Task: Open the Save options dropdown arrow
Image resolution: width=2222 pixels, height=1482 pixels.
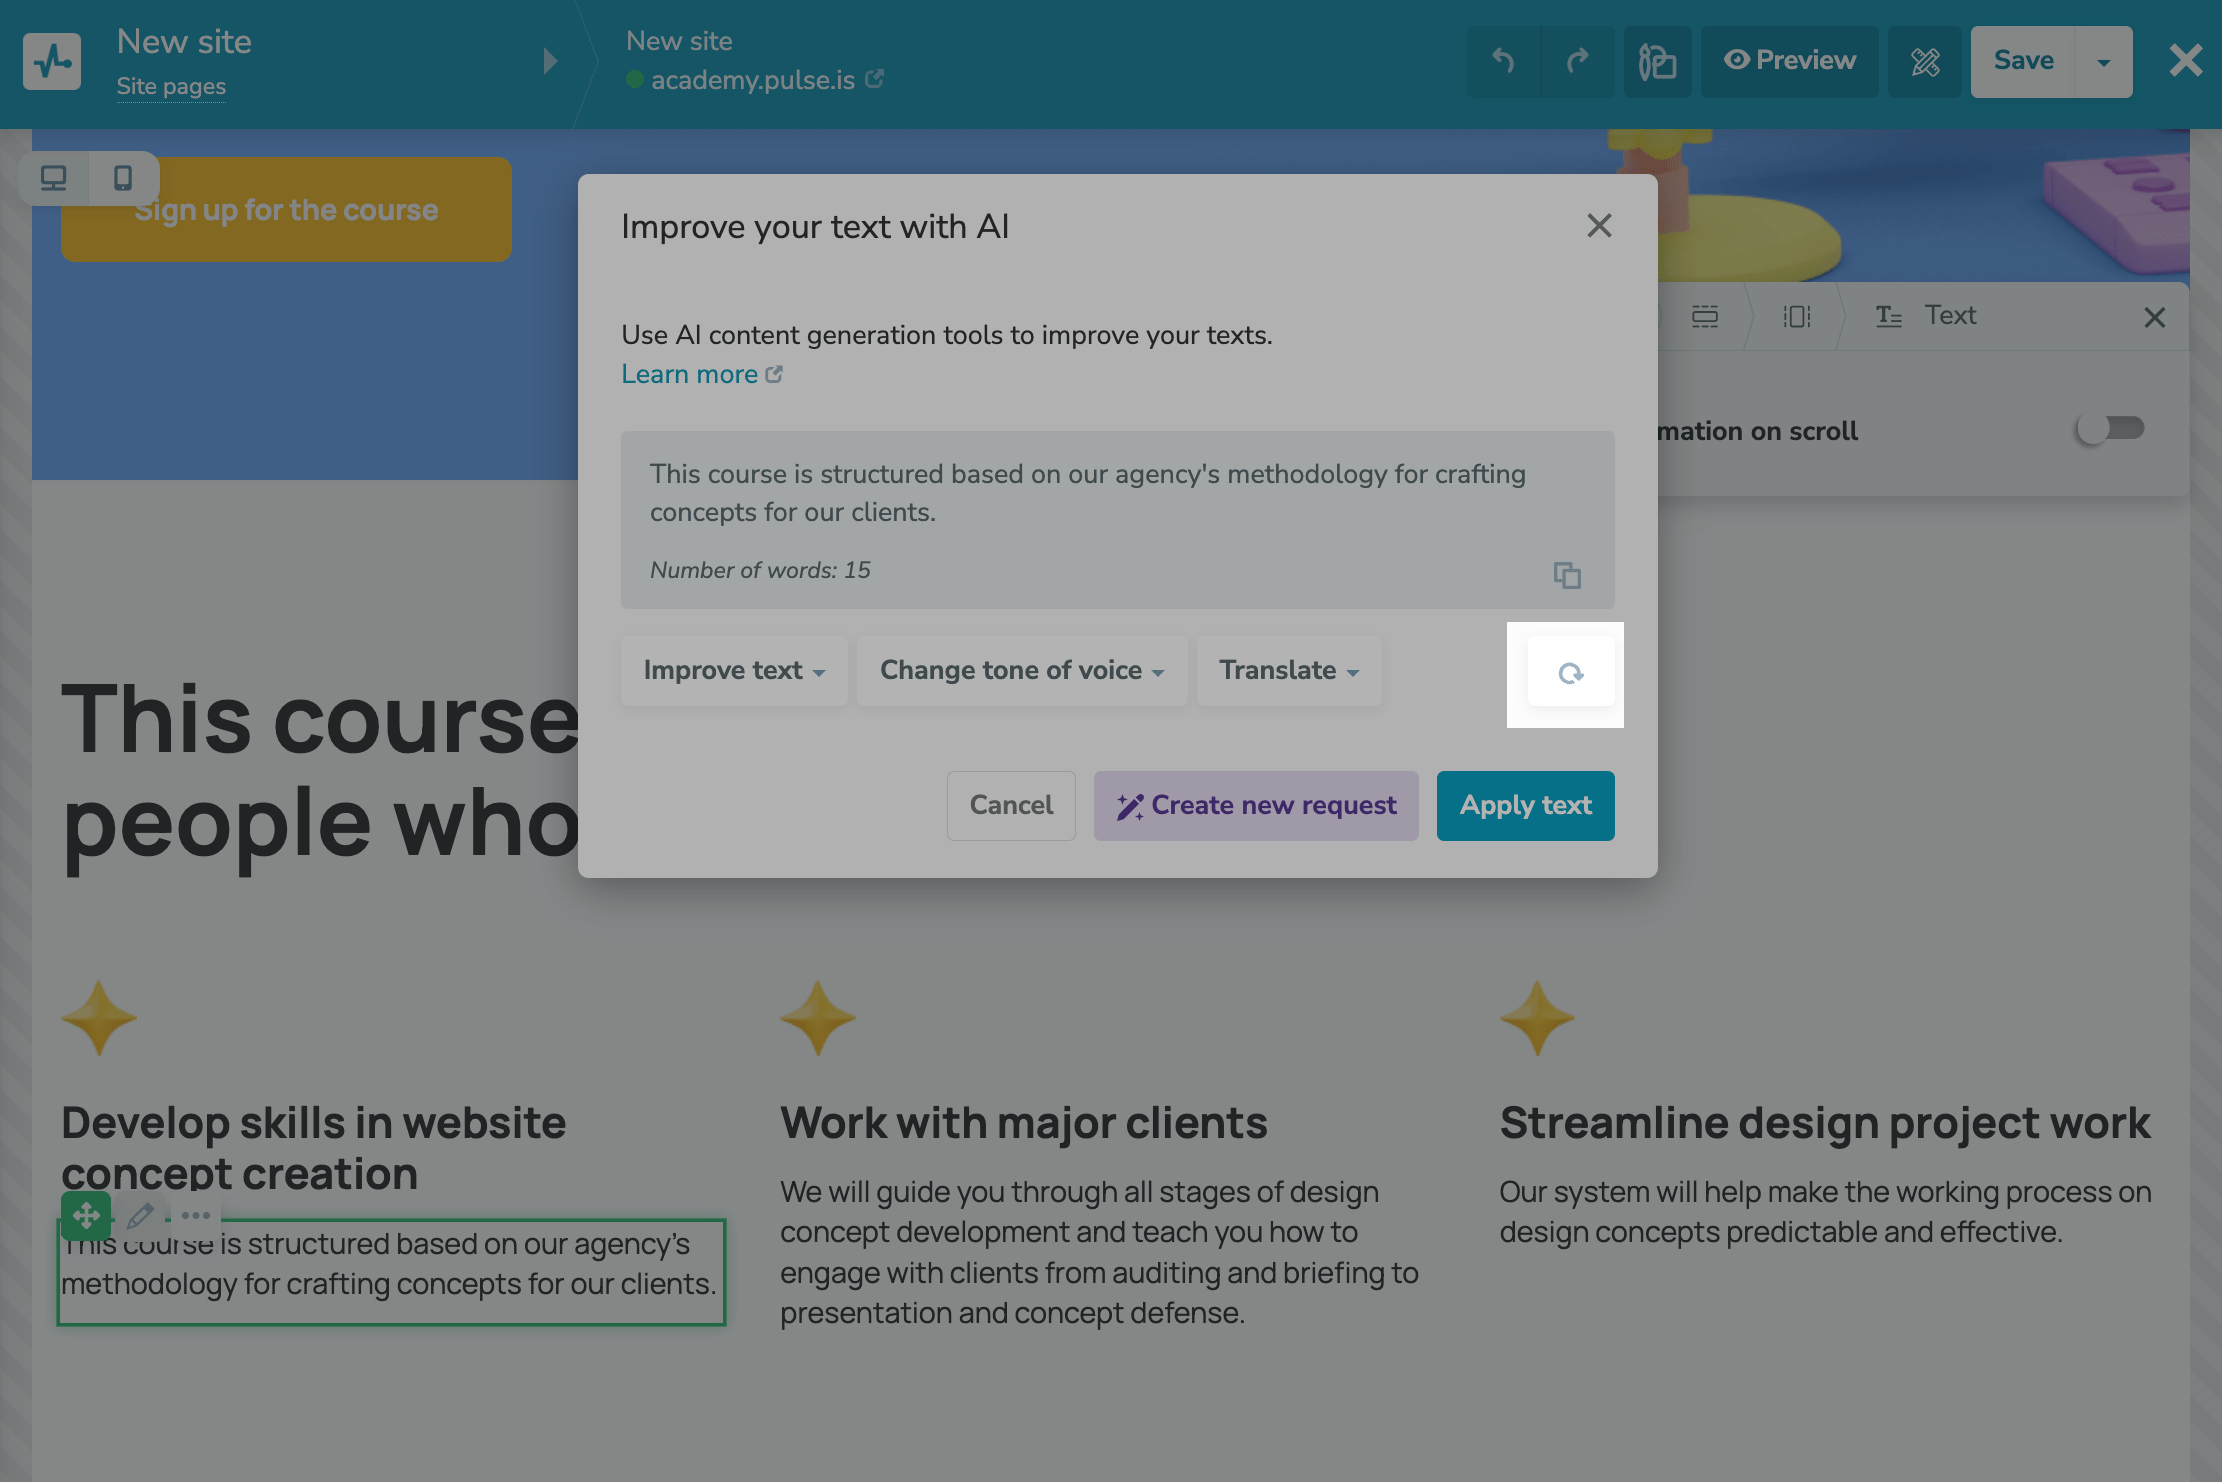Action: [2104, 62]
